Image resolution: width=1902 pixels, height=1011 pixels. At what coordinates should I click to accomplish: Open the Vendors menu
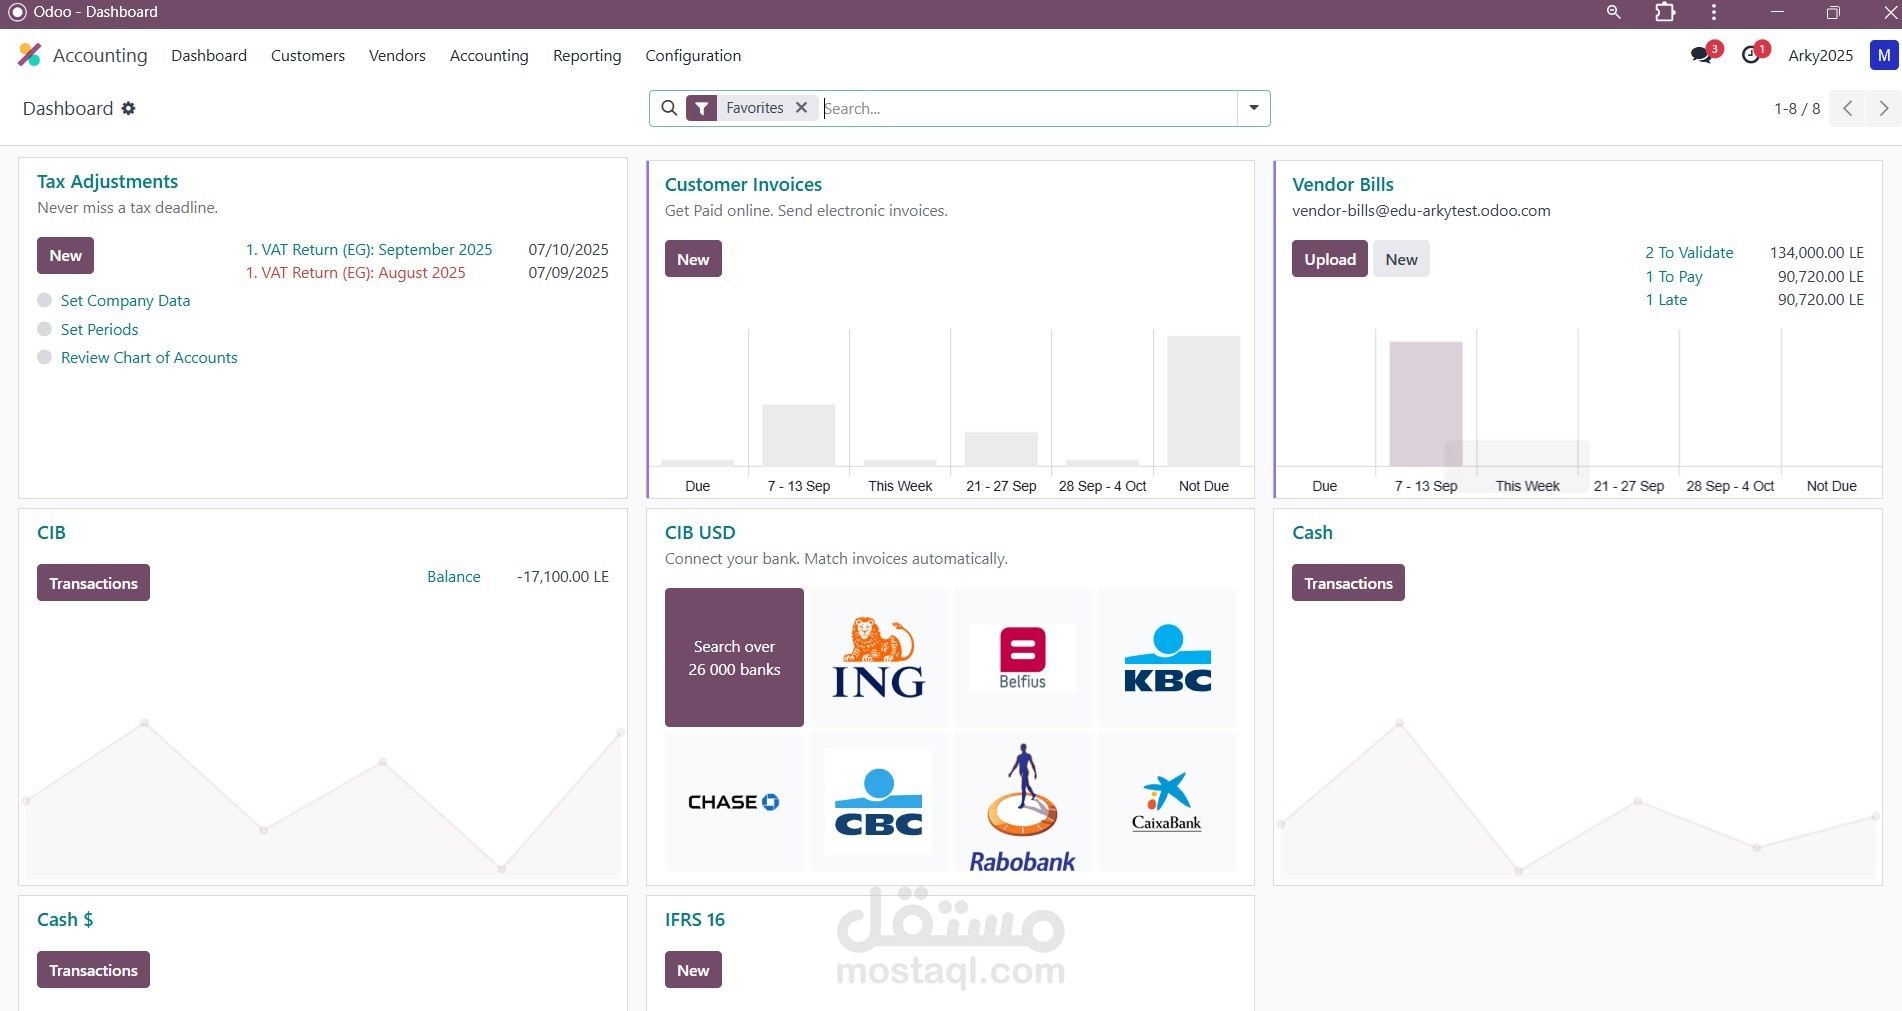[x=397, y=55]
